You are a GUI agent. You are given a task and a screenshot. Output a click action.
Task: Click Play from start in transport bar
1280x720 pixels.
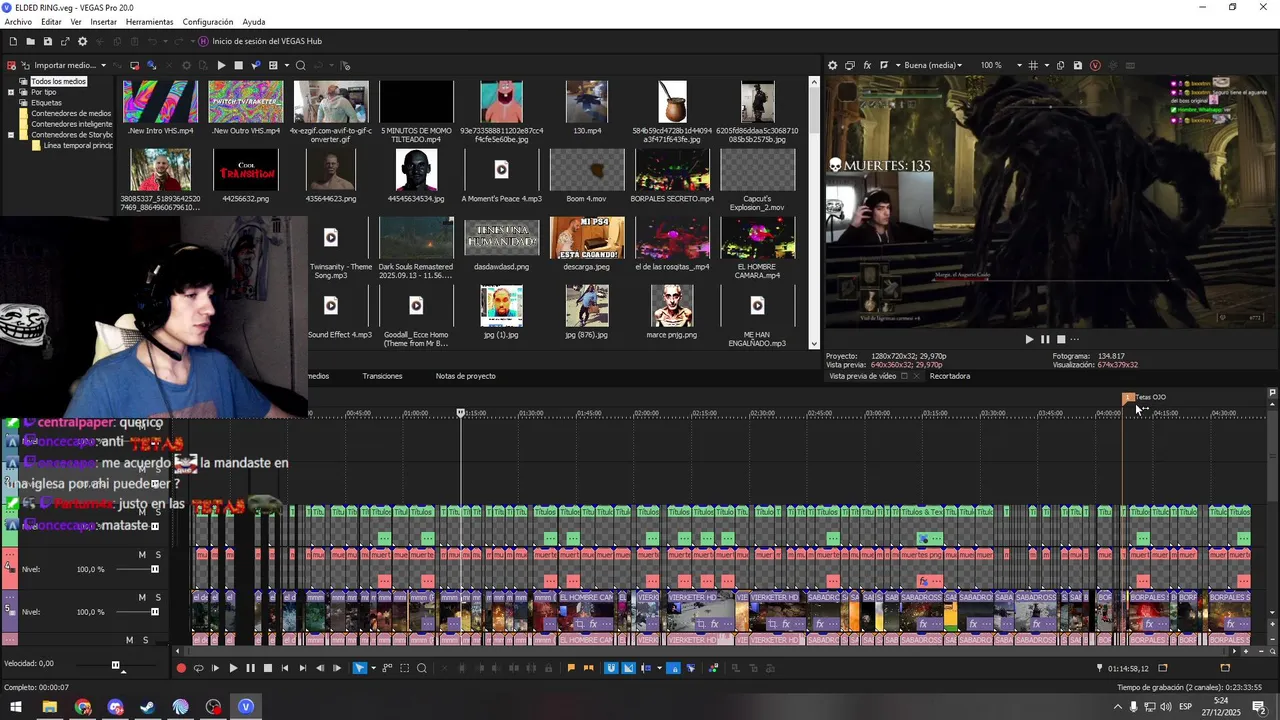tap(215, 668)
